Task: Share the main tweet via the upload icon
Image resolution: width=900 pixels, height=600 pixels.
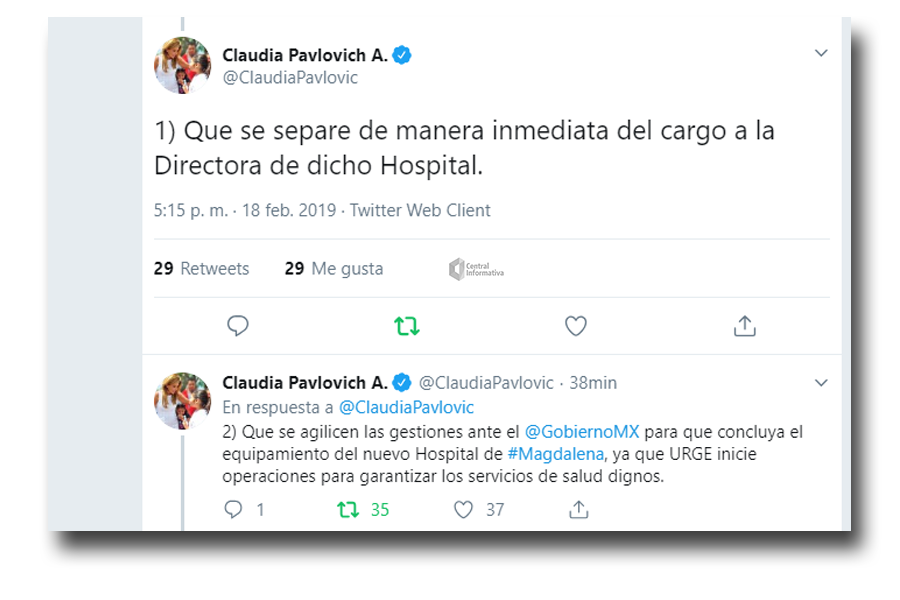Action: (x=744, y=326)
